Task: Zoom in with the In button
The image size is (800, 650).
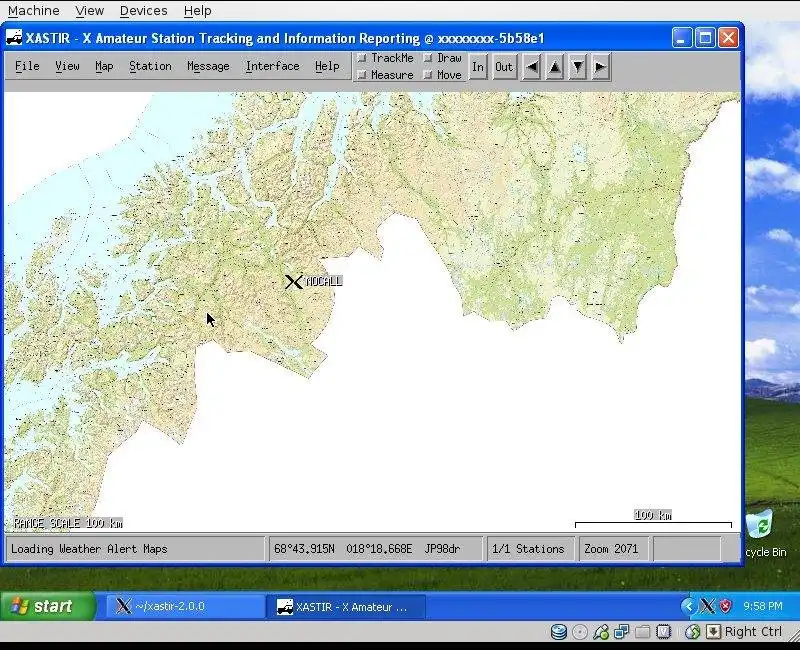Action: [x=478, y=67]
